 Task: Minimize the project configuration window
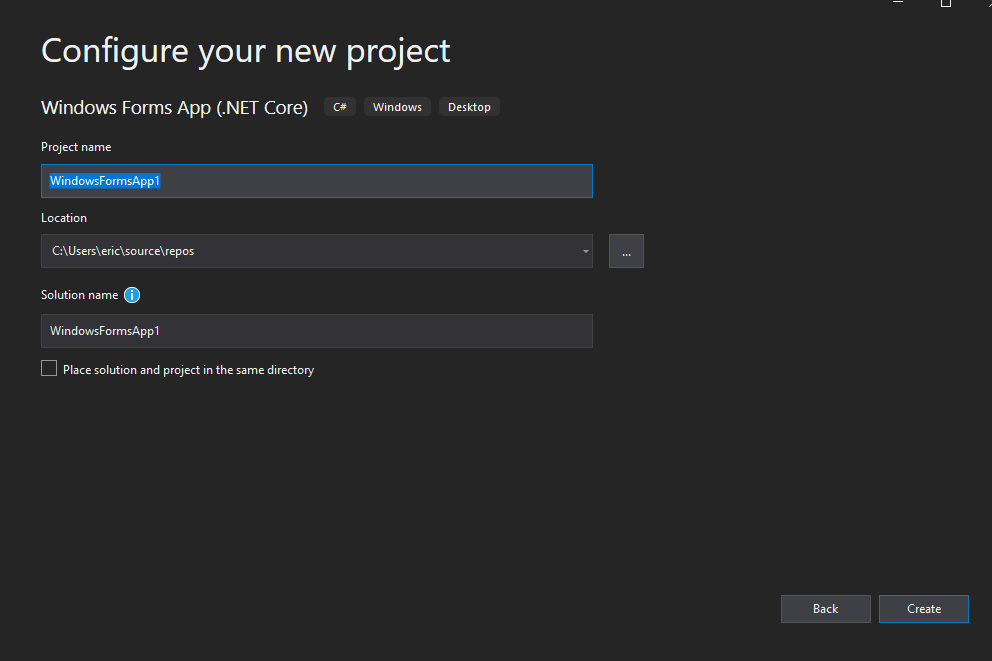click(x=898, y=3)
